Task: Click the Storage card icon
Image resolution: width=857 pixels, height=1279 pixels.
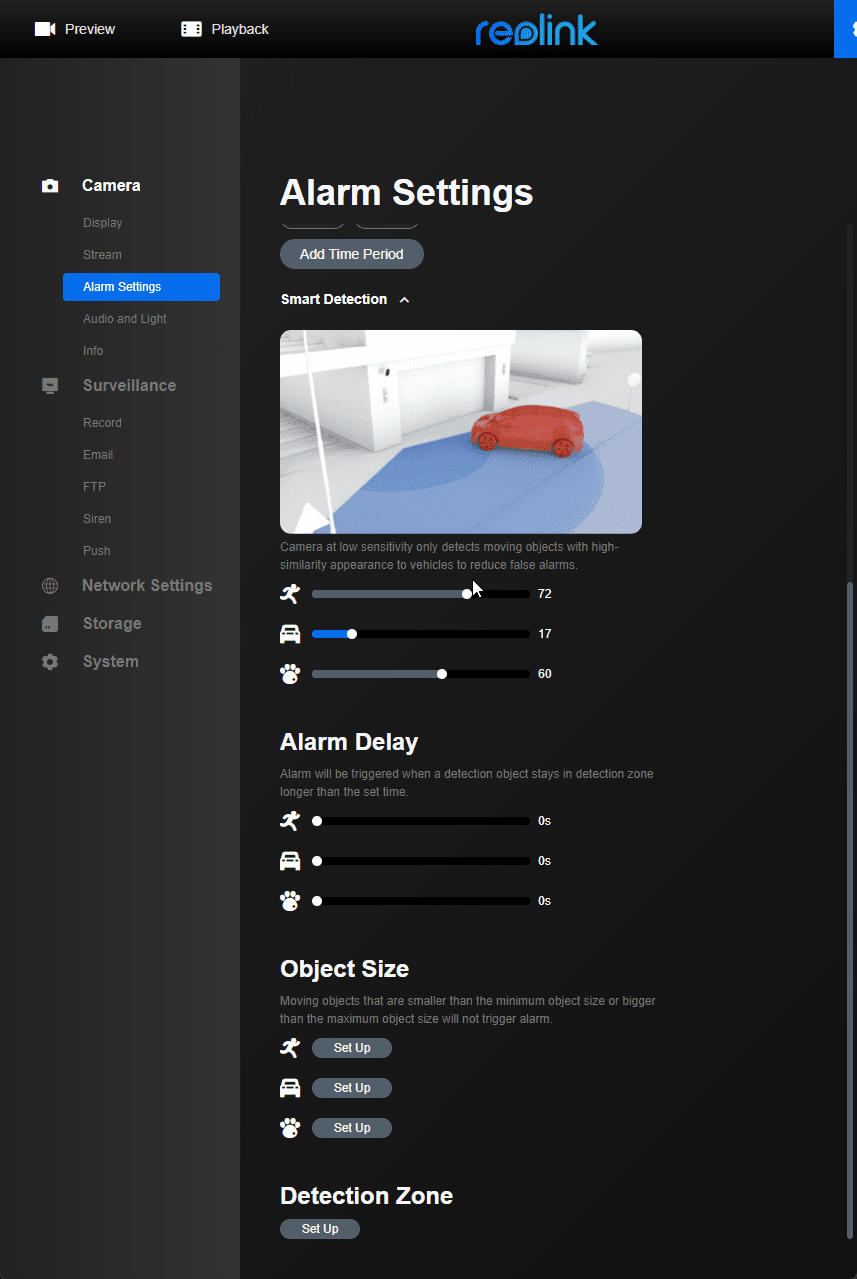Action: coord(50,624)
